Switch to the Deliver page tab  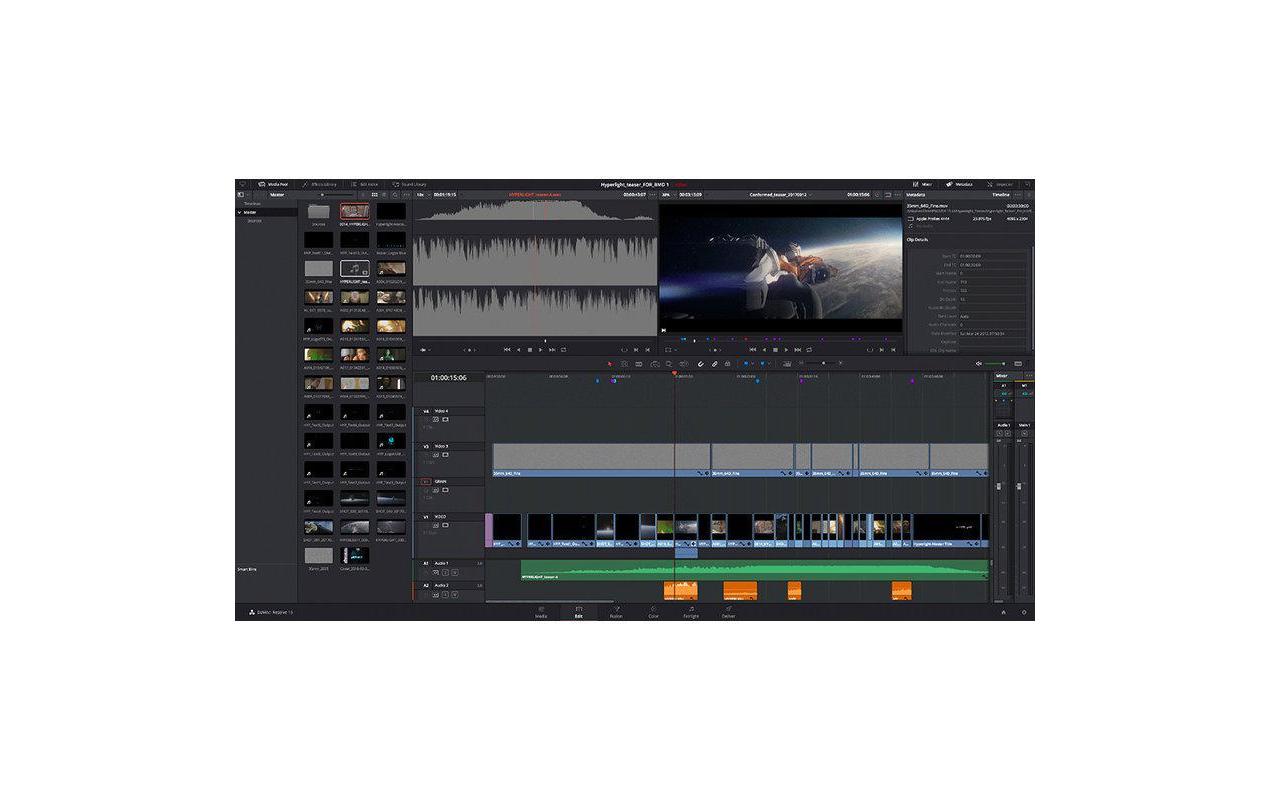coord(728,612)
